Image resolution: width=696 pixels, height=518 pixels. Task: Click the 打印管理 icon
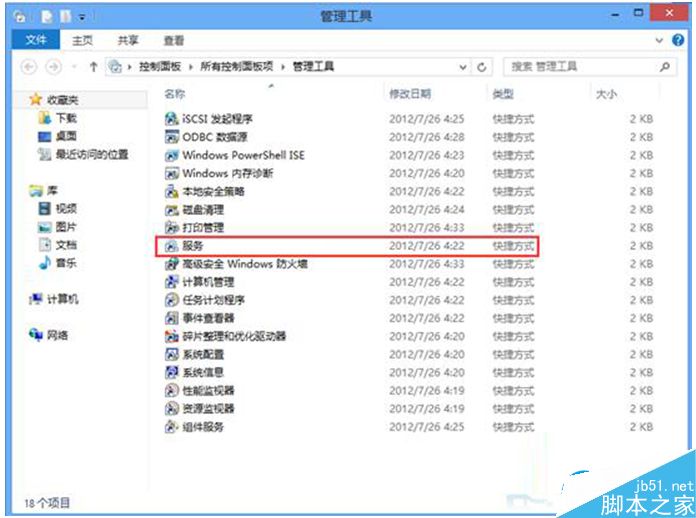171,228
